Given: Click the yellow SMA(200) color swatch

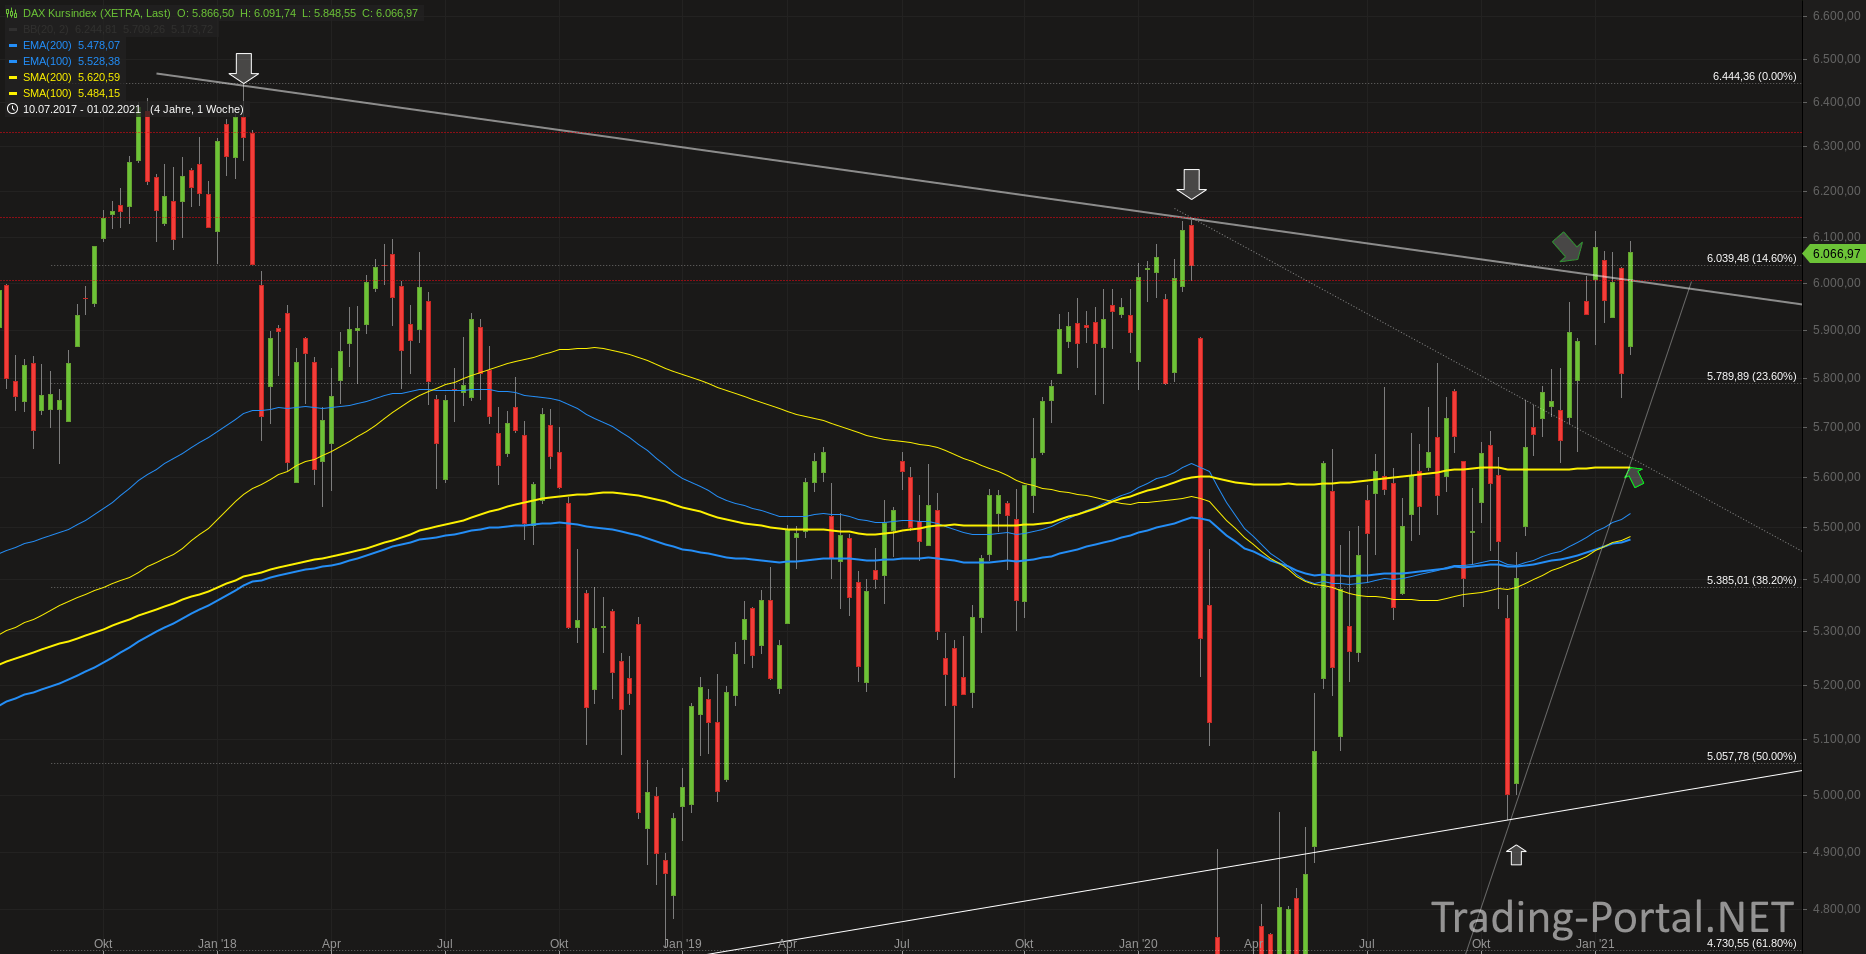Looking at the screenshot, I should tap(13, 77).
